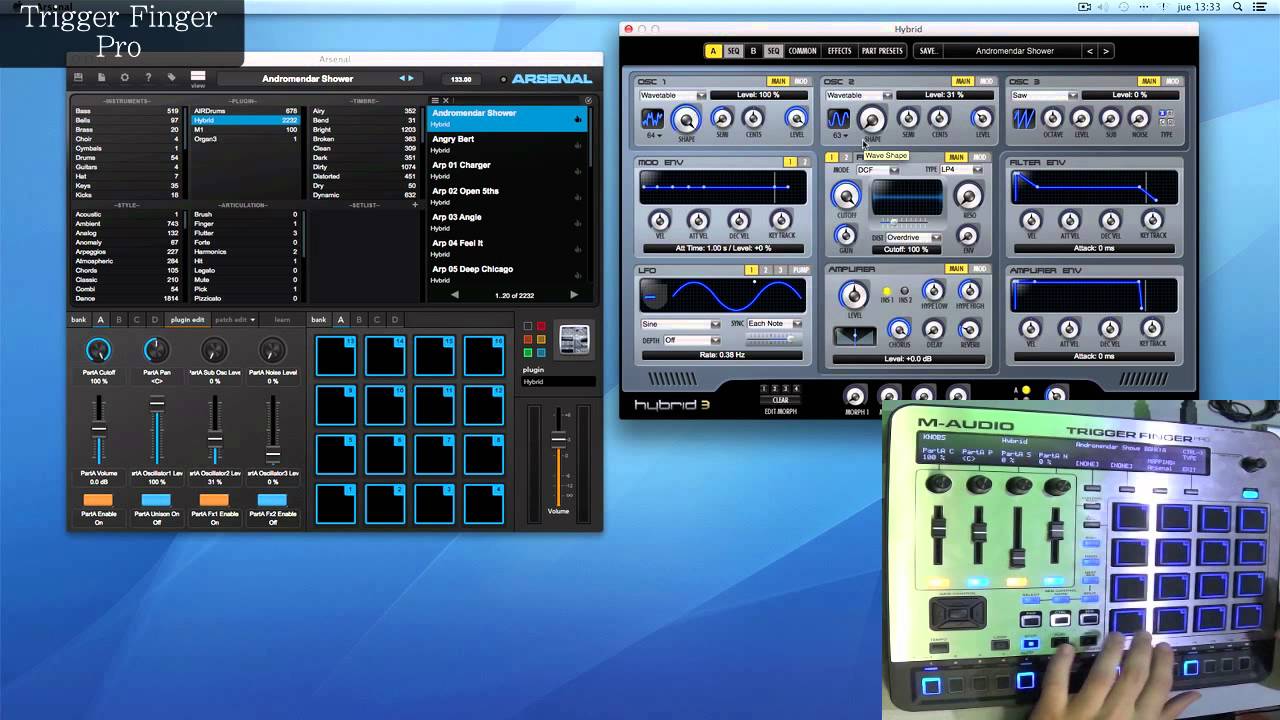The image size is (1280, 720).
Task: Toggle LFO PUMP button
Action: [801, 270]
